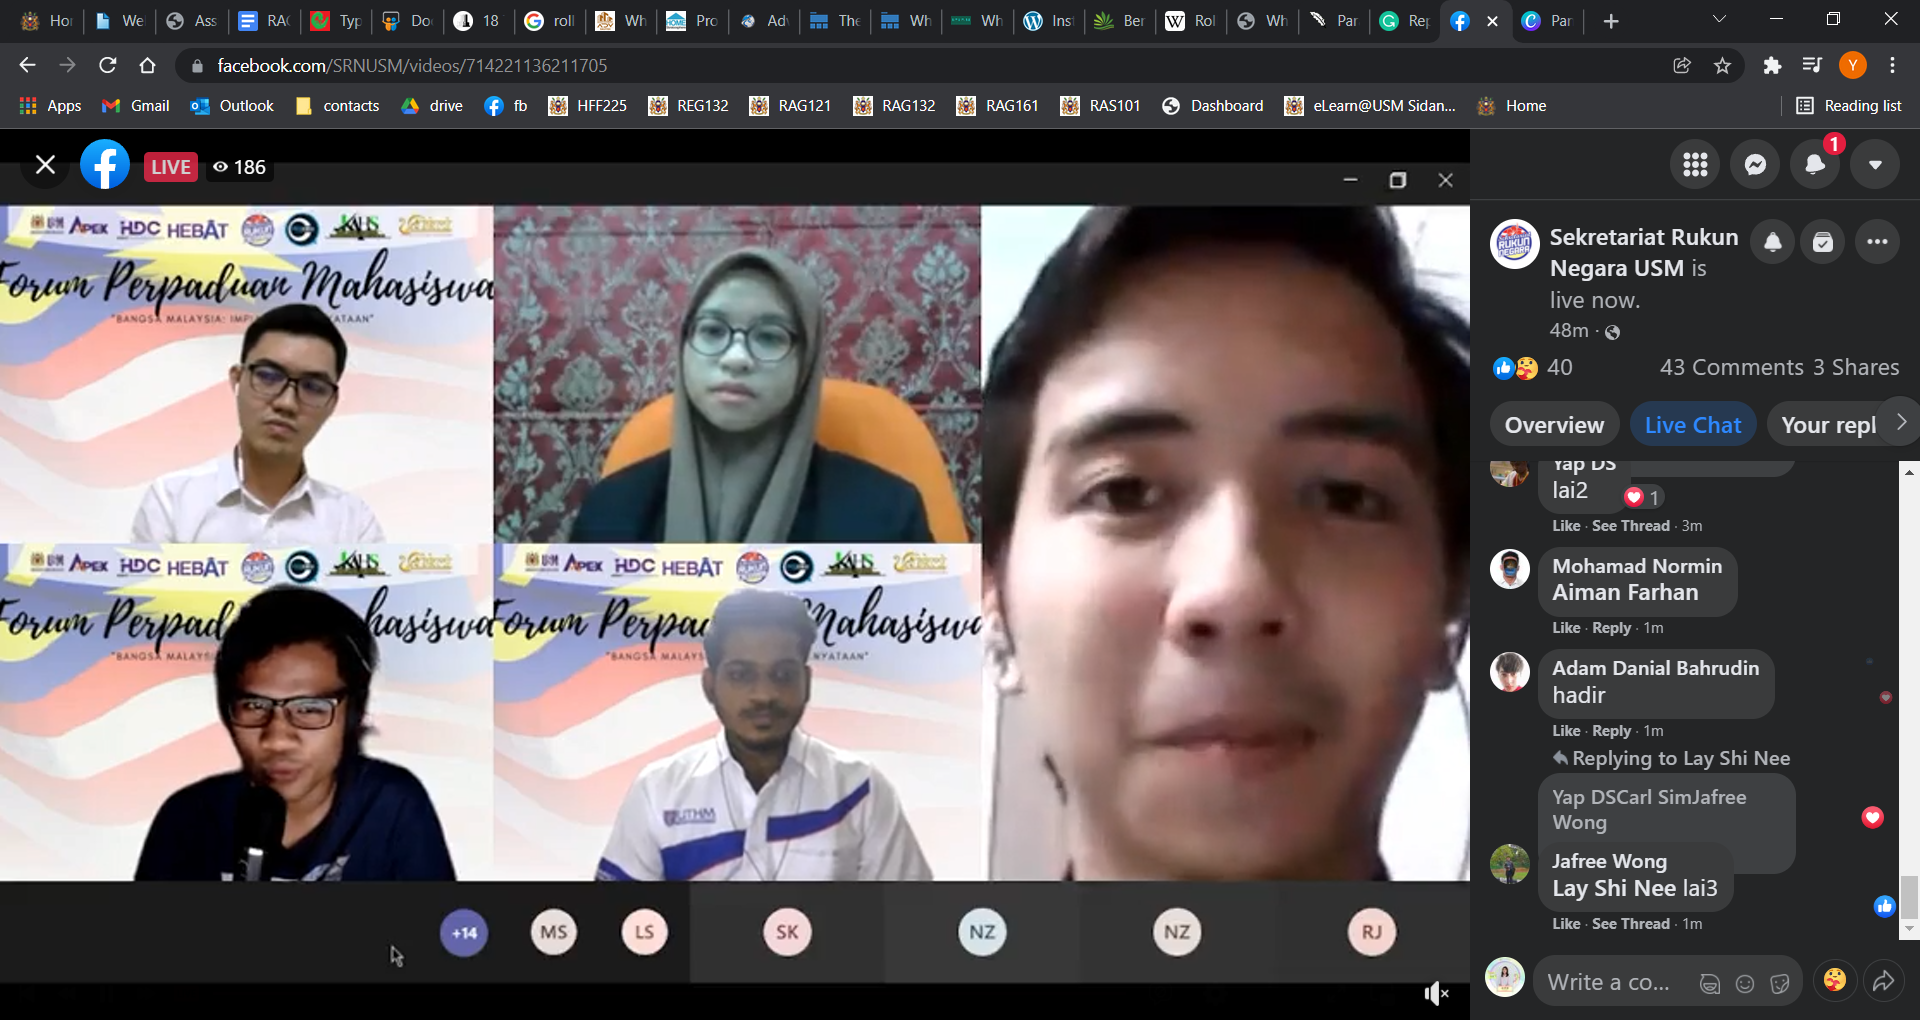The image size is (1920, 1020).
Task: Open Messenger chat icon
Action: [1755, 164]
